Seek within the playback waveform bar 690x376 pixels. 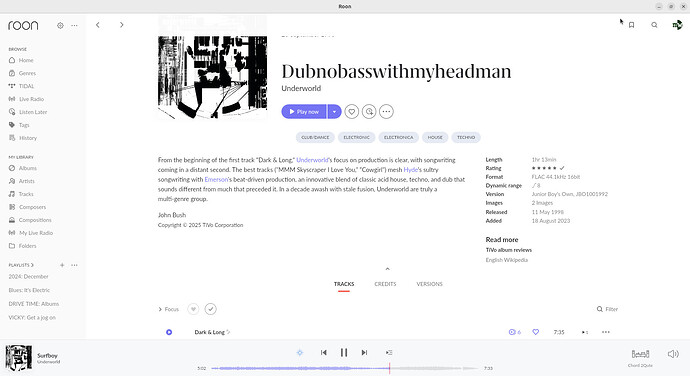pyautogui.click(x=345, y=368)
